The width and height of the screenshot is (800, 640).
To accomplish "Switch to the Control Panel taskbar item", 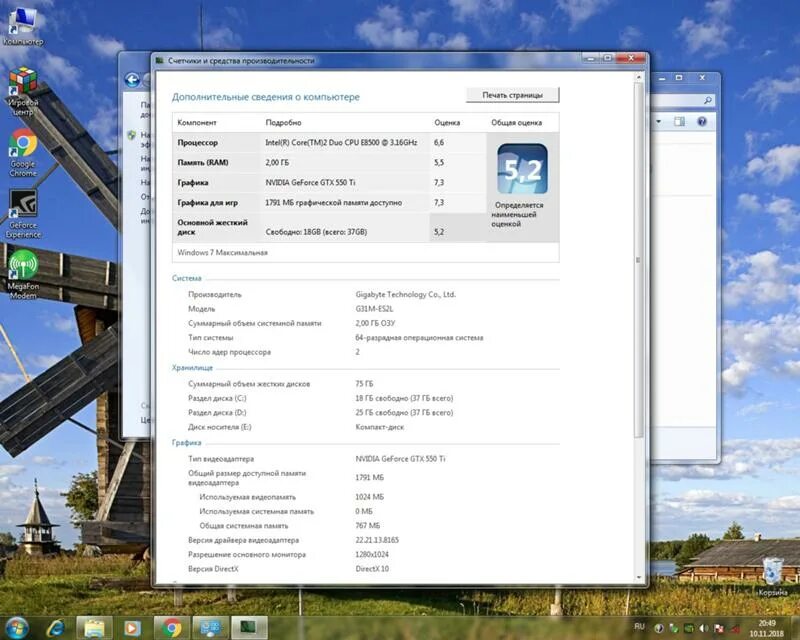I will 210,628.
